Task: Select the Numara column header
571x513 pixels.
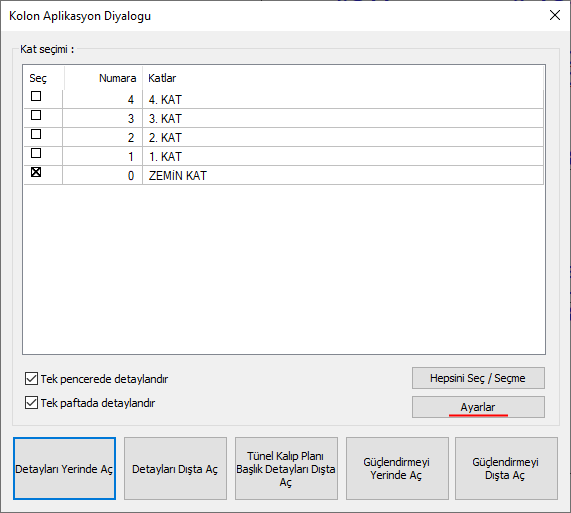Action: pyautogui.click(x=103, y=78)
